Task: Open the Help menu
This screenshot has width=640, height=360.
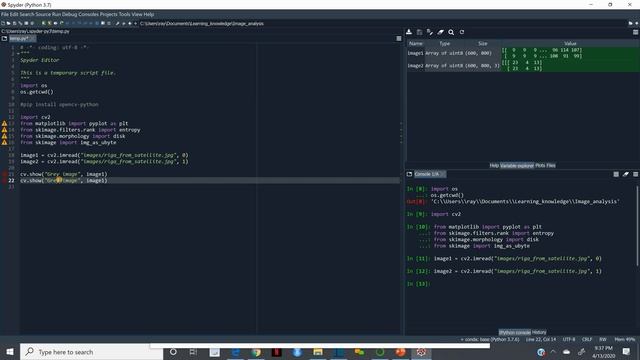Action: pos(149,14)
